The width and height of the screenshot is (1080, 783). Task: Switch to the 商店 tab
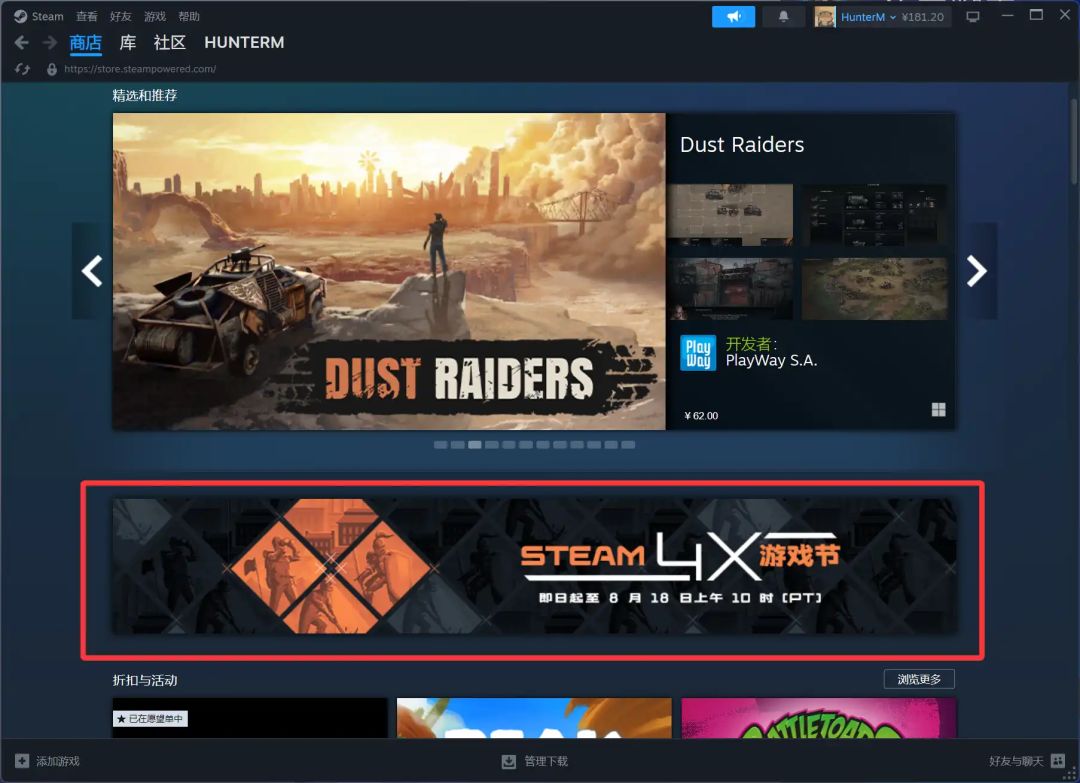coord(85,43)
